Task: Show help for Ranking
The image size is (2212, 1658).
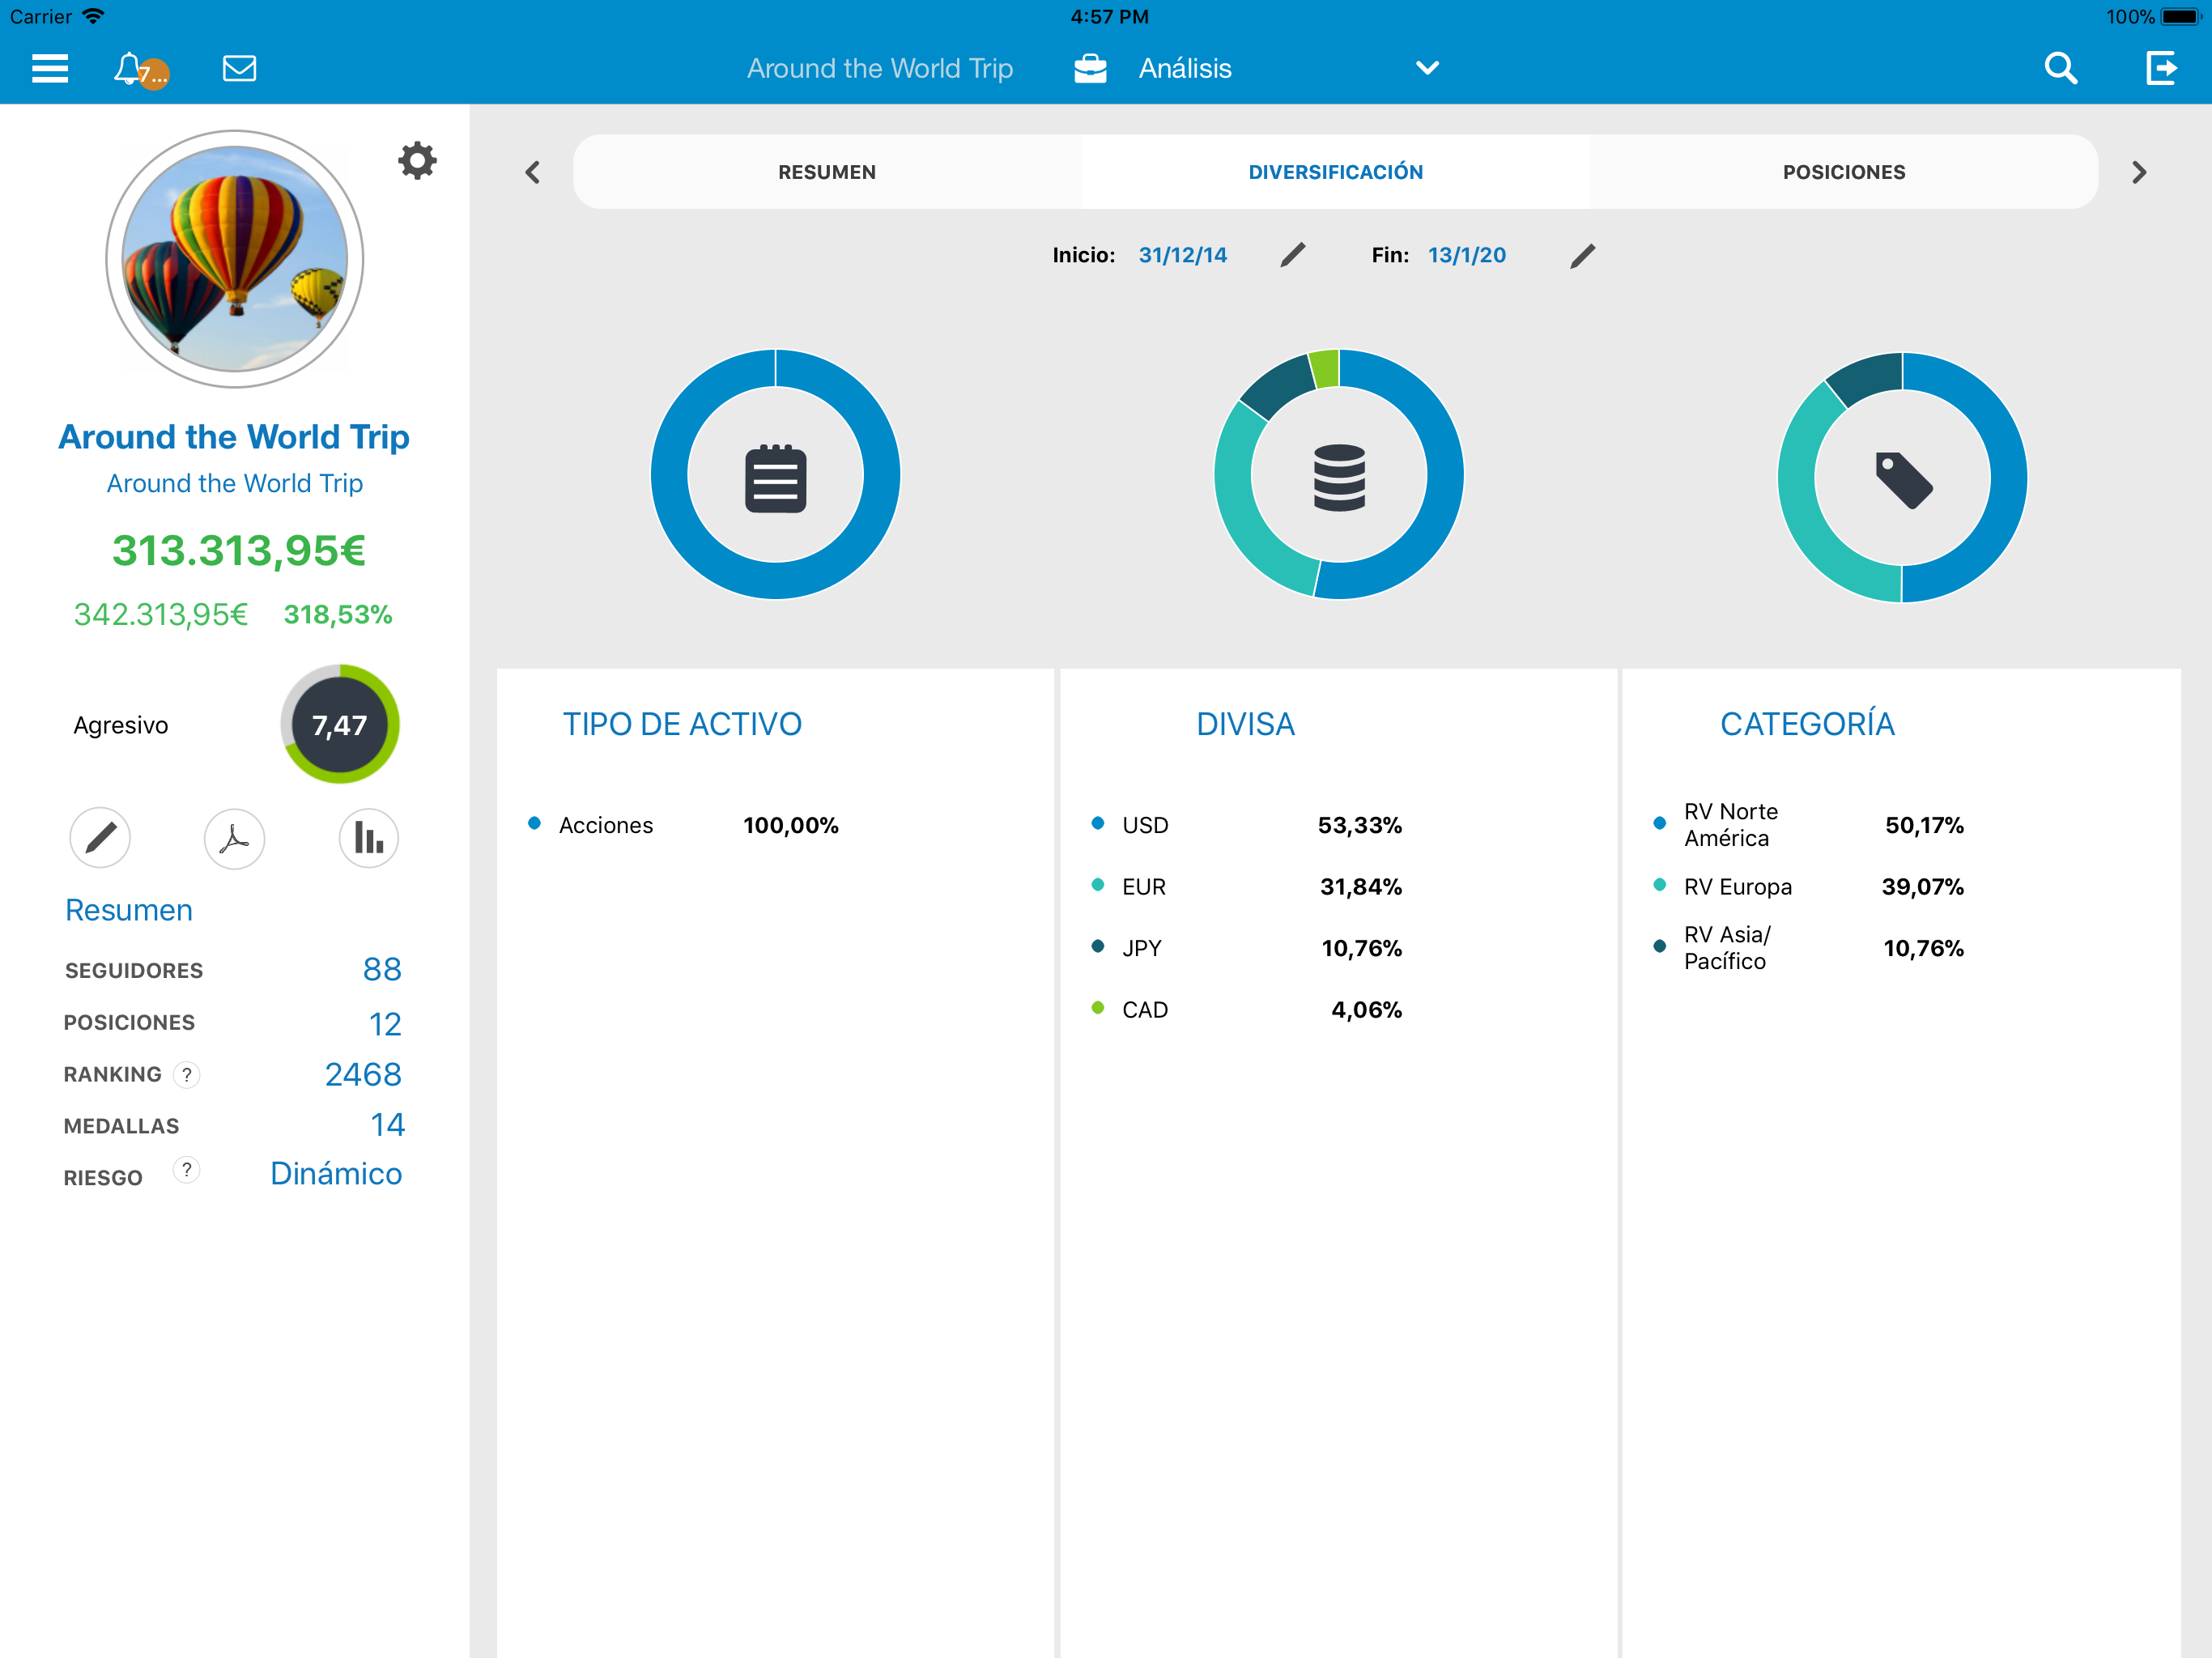Action: (x=186, y=1074)
